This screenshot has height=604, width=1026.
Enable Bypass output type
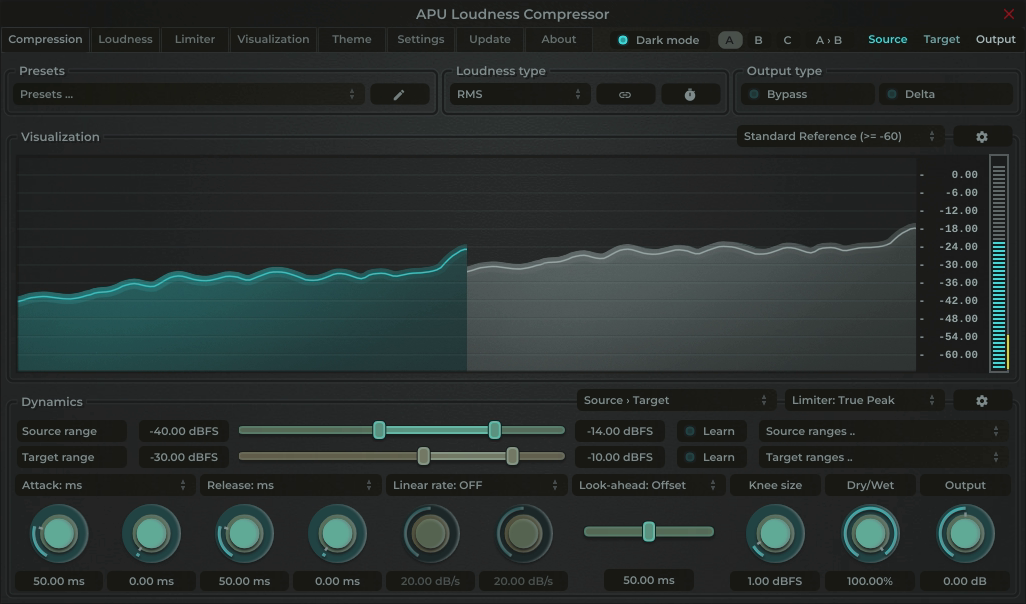[807, 94]
